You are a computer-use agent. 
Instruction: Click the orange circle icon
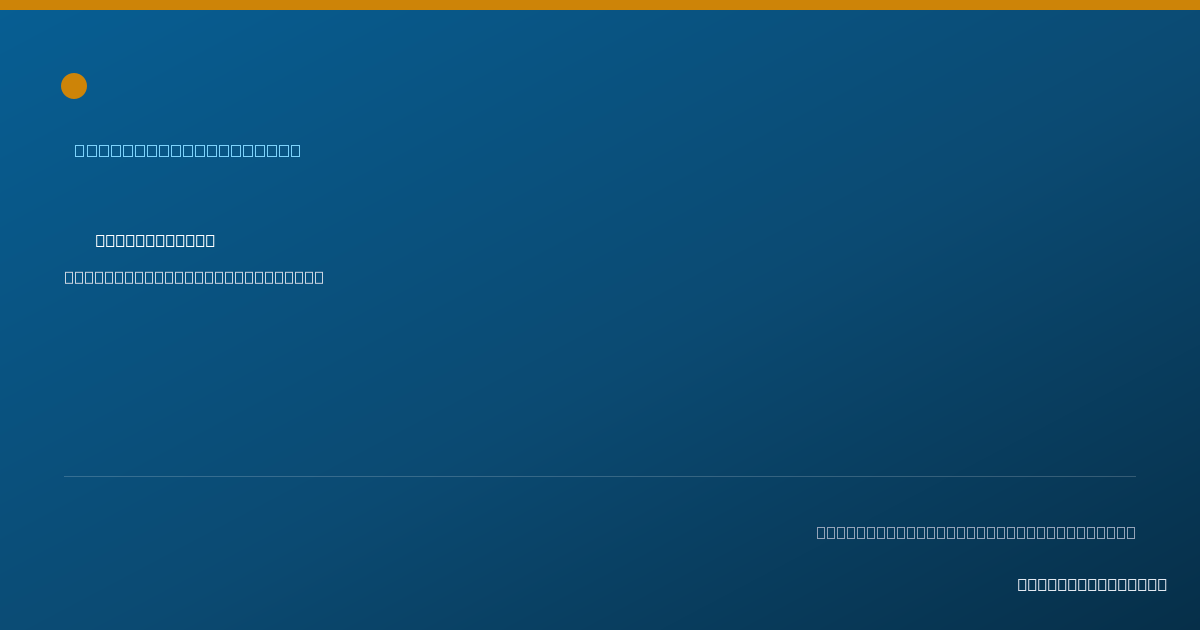pos(74,86)
